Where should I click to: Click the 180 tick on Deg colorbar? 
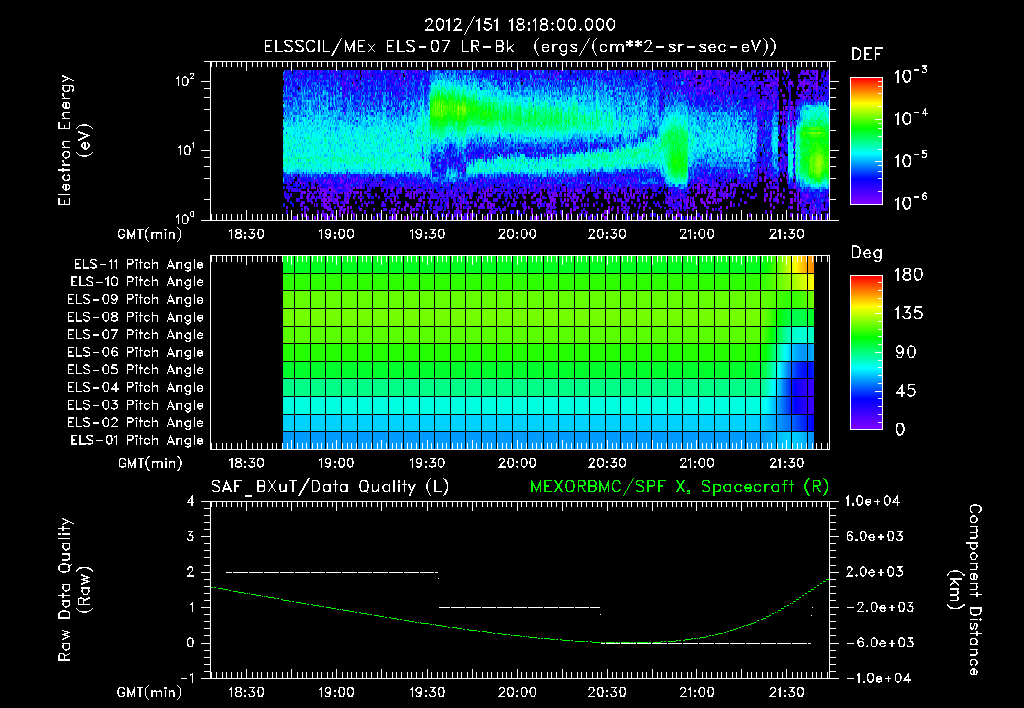click(908, 275)
